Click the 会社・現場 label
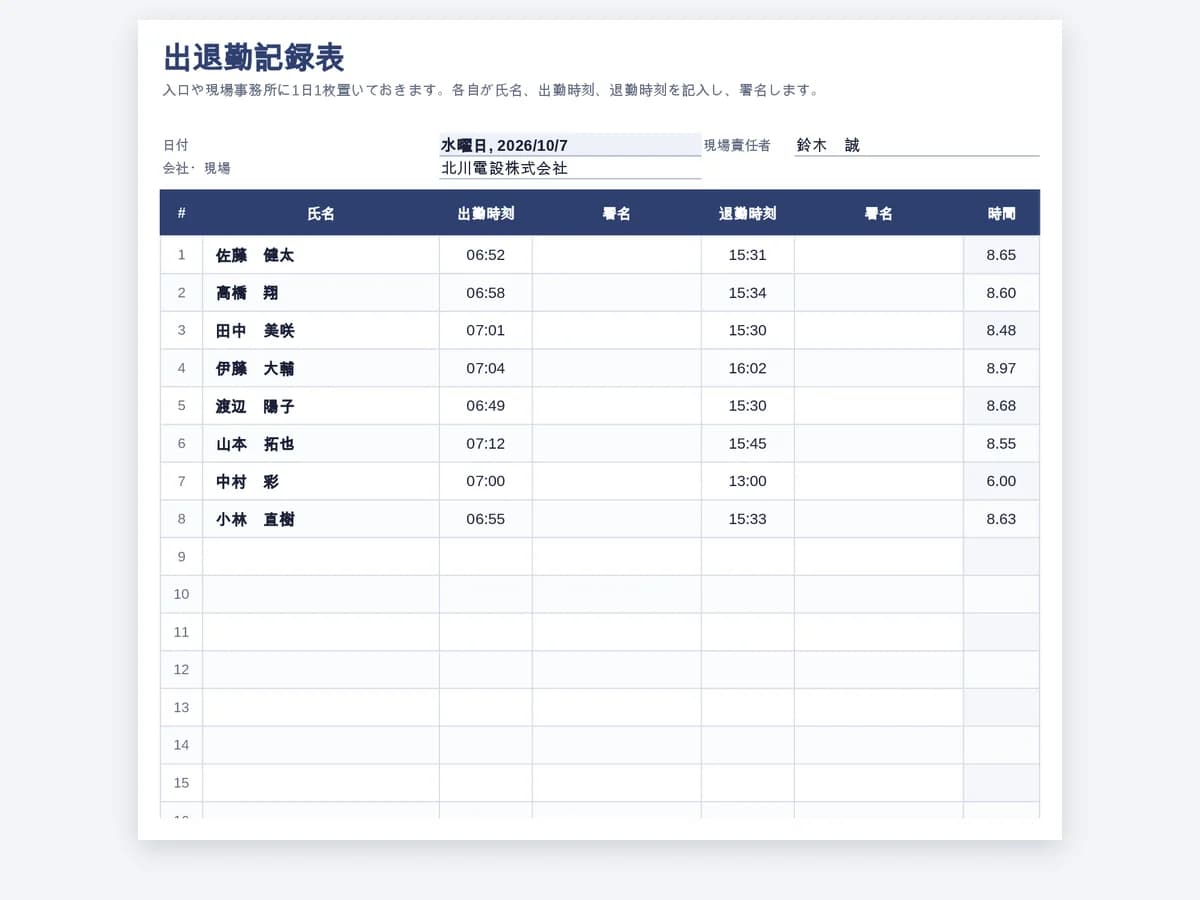Image resolution: width=1200 pixels, height=900 pixels. 197,168
